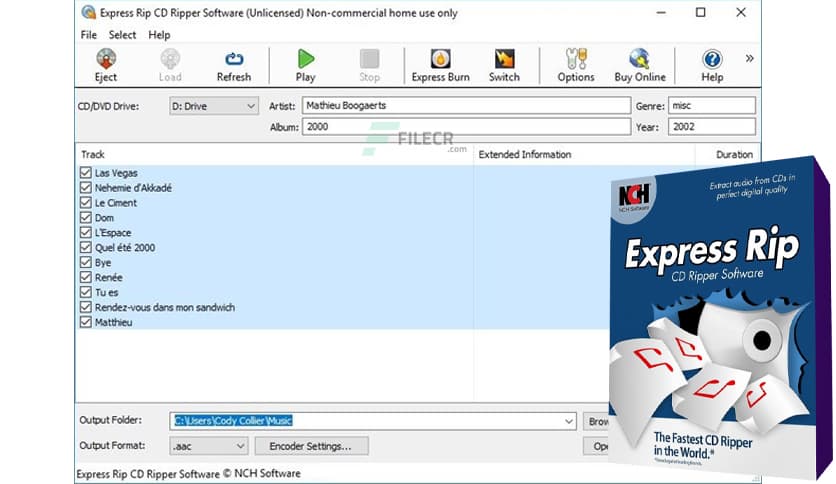Play the selected track
The height and width of the screenshot is (484, 836).
pos(306,65)
